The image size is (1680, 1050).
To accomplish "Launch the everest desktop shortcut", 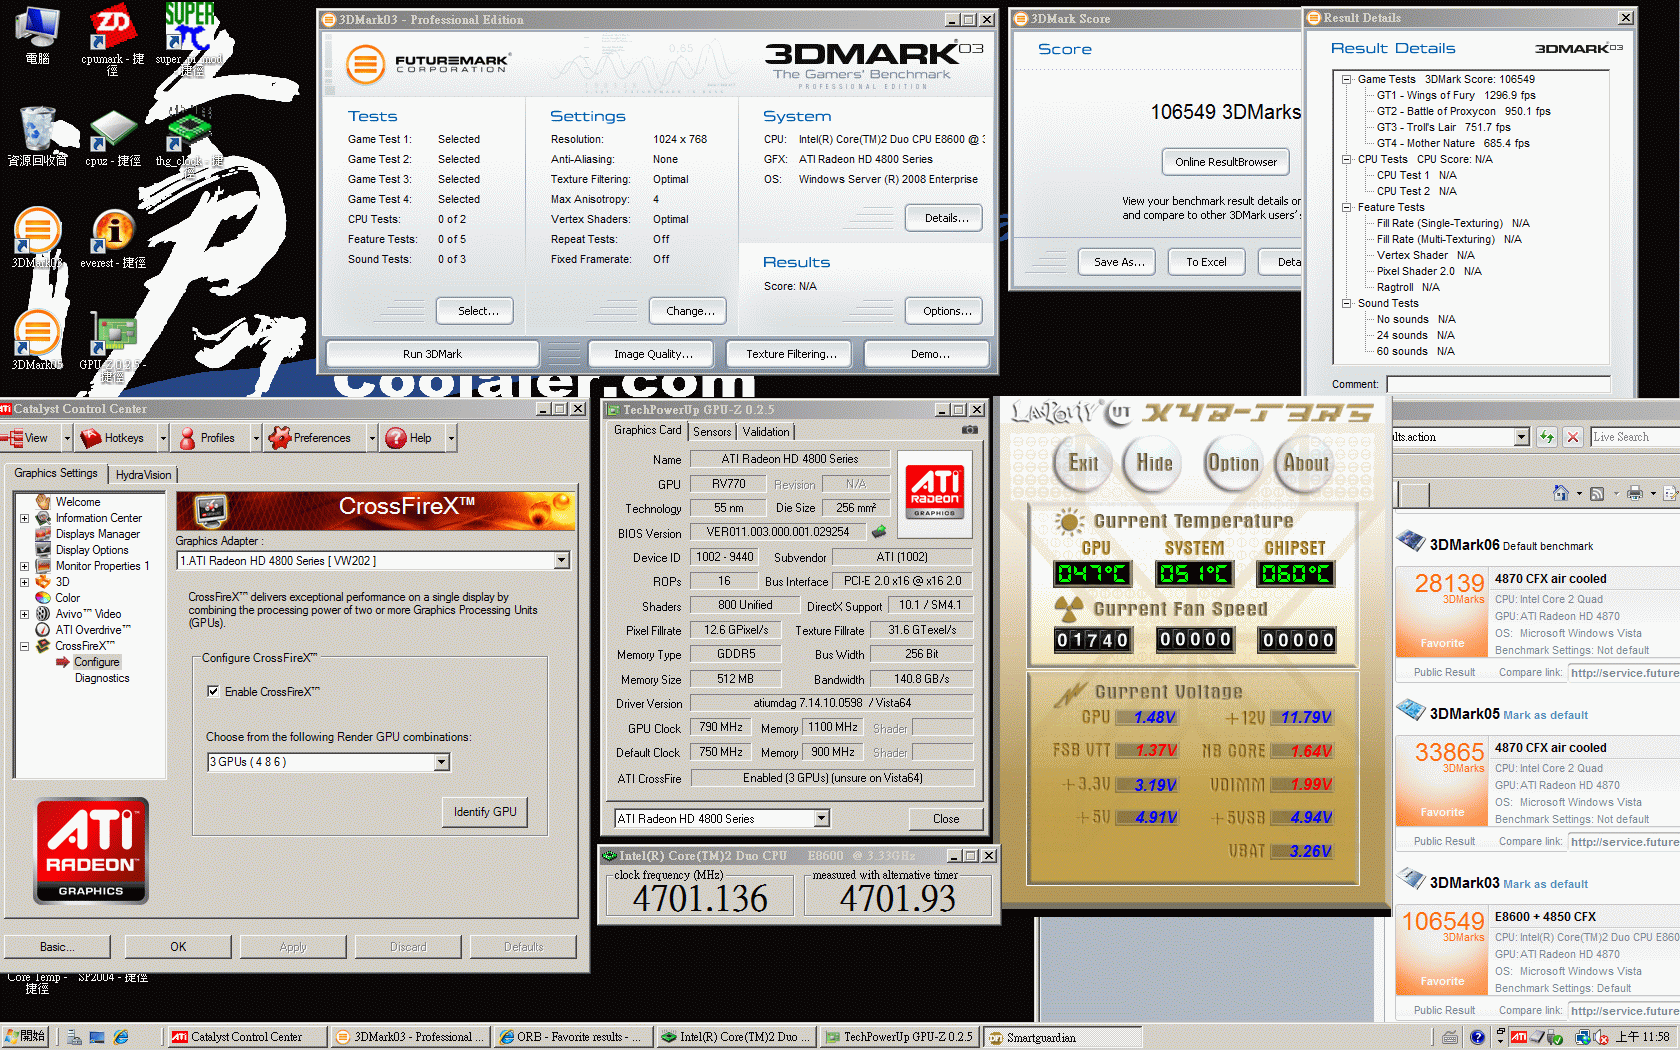I will (x=112, y=238).
